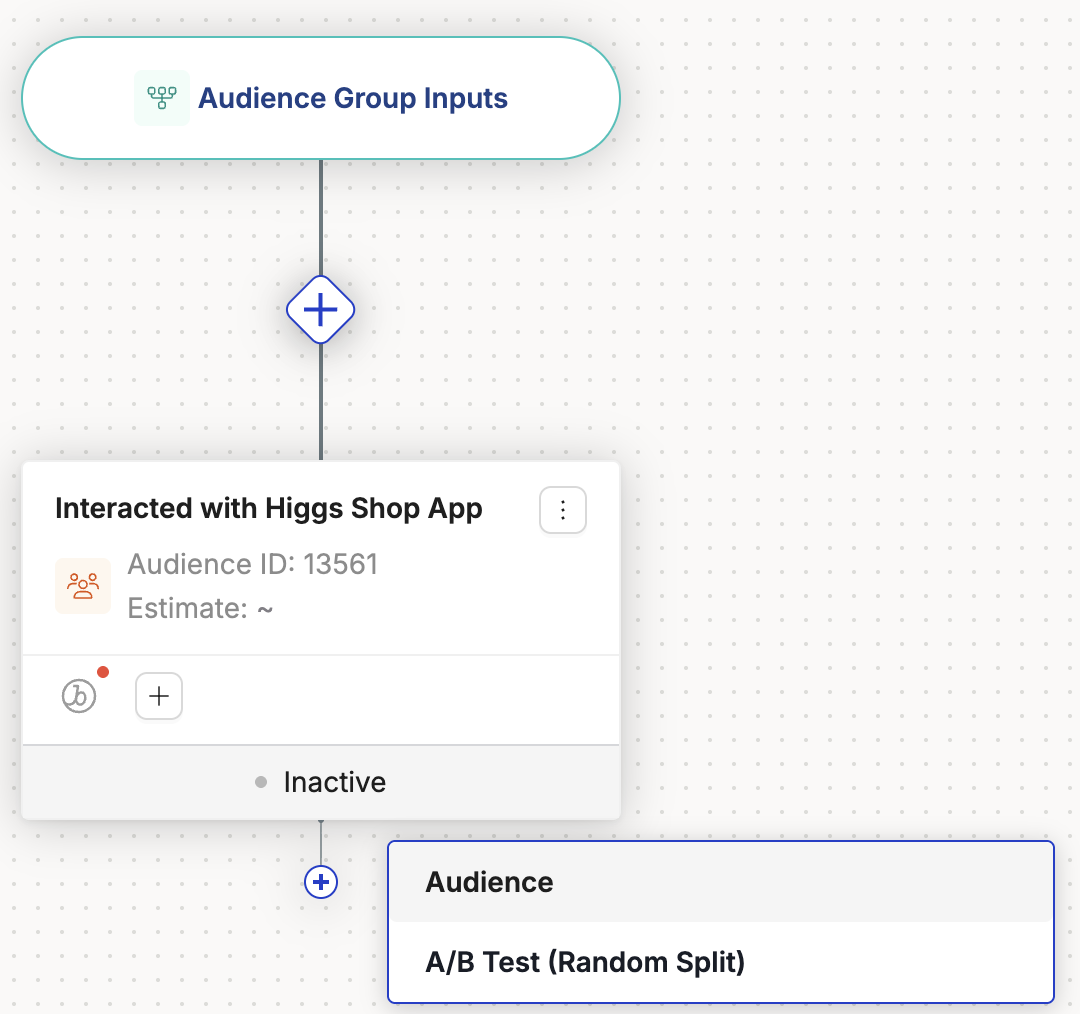Click the round blue plus below the card

[321, 882]
